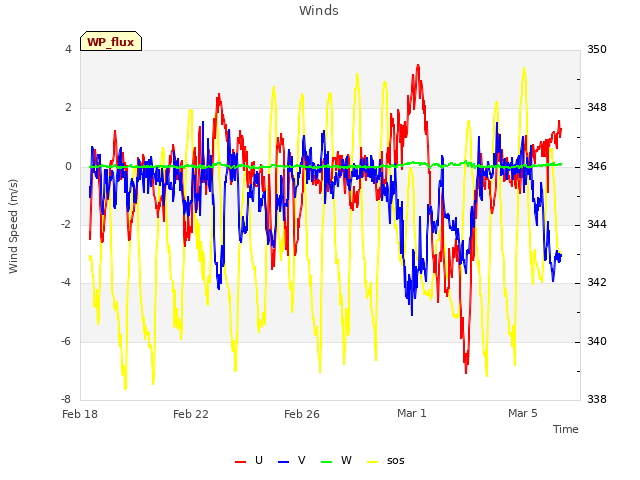Click the Time axis title
The image size is (640, 480).
coord(566,429)
